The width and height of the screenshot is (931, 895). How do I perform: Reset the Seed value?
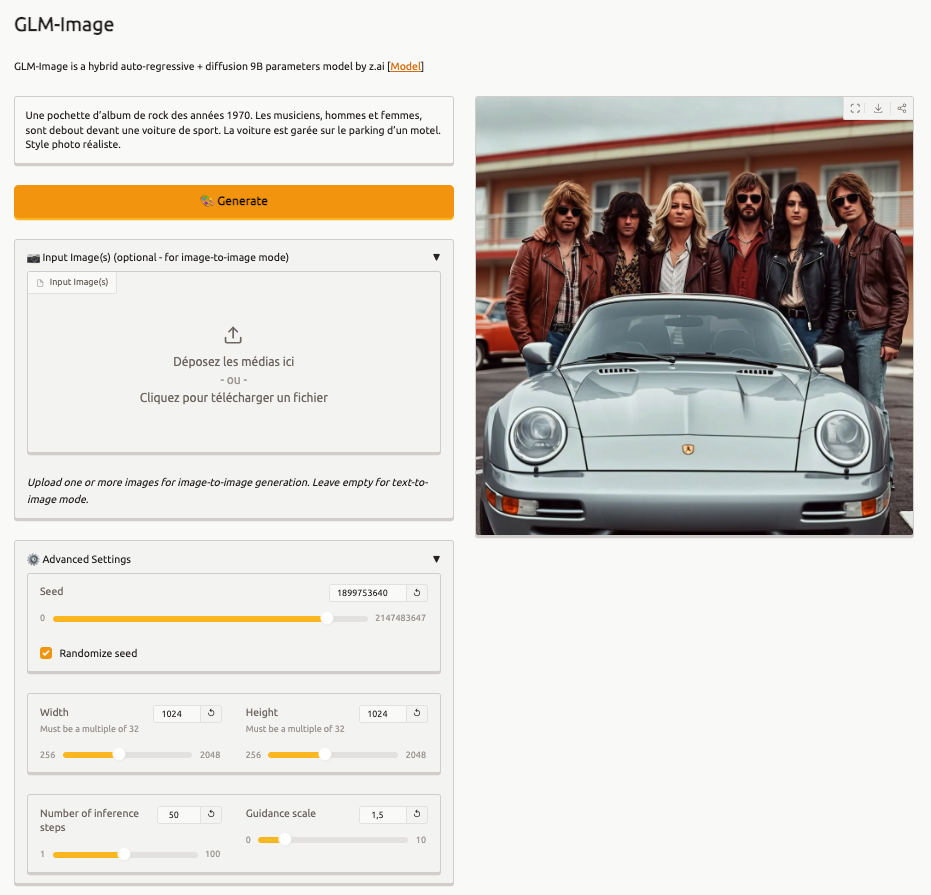(417, 593)
